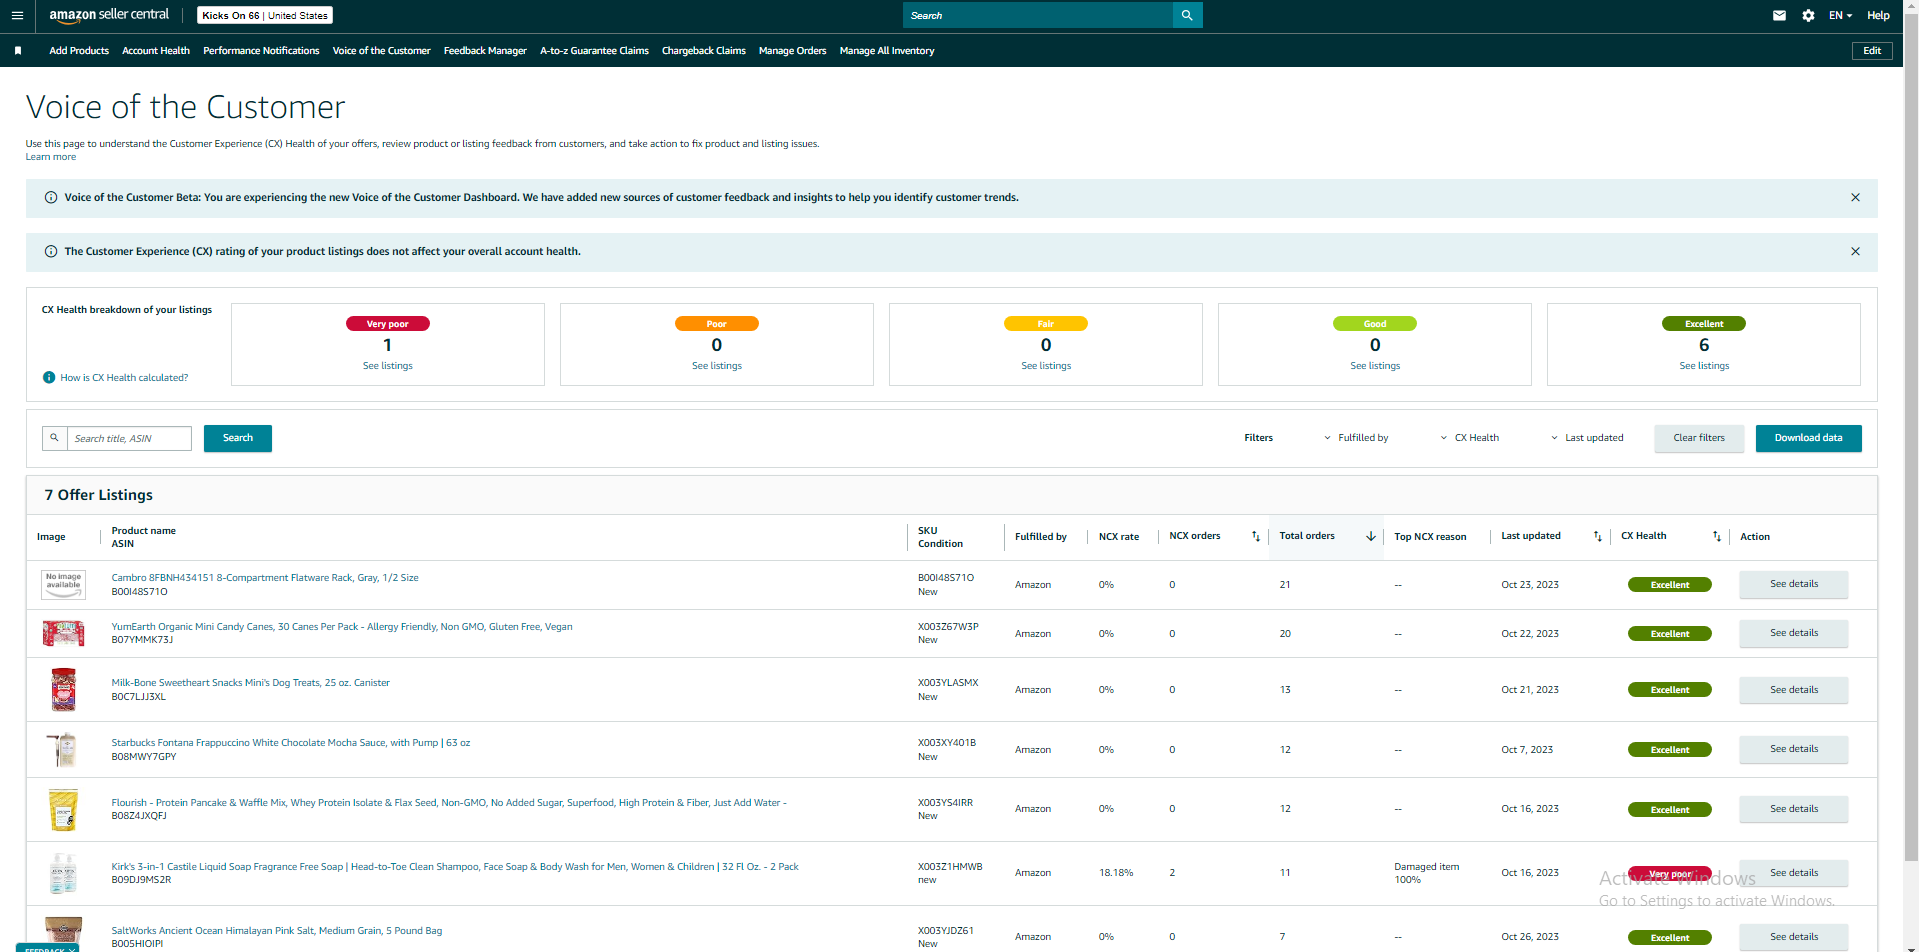Open Flourish Pancake Mix product thumbnail
The image size is (1919, 952).
pyautogui.click(x=63, y=810)
